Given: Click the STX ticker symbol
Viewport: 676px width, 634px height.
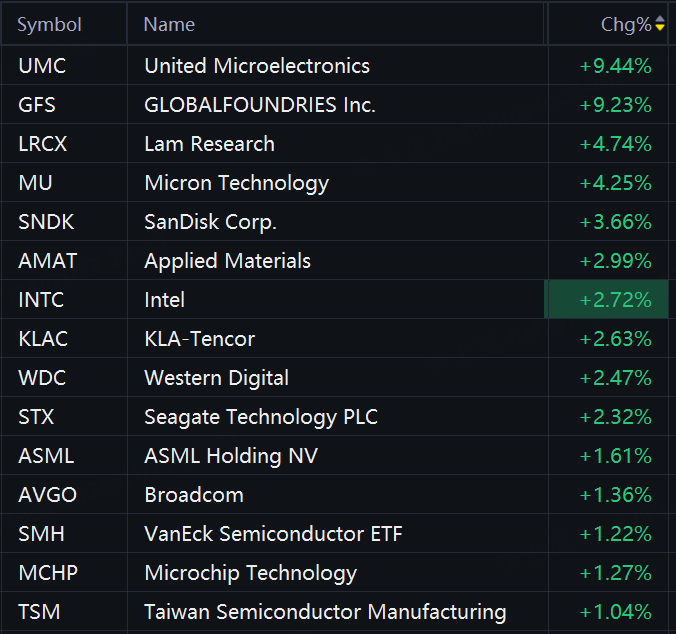Looking at the screenshot, I should 37,417.
